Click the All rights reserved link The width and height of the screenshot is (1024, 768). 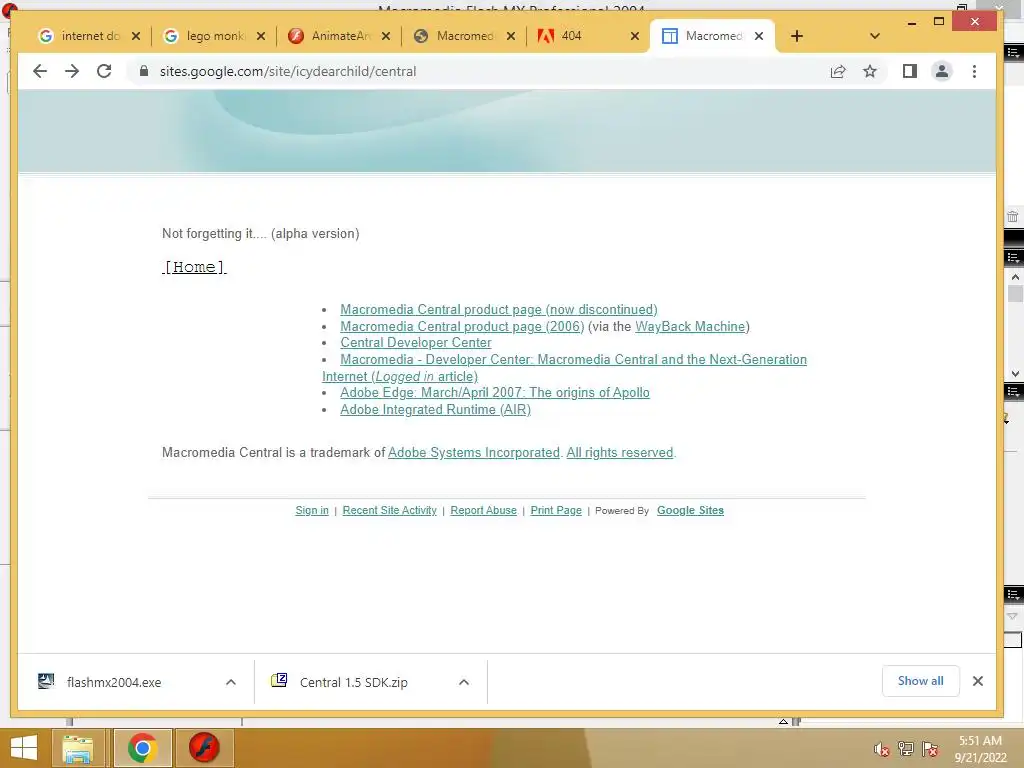[620, 453]
